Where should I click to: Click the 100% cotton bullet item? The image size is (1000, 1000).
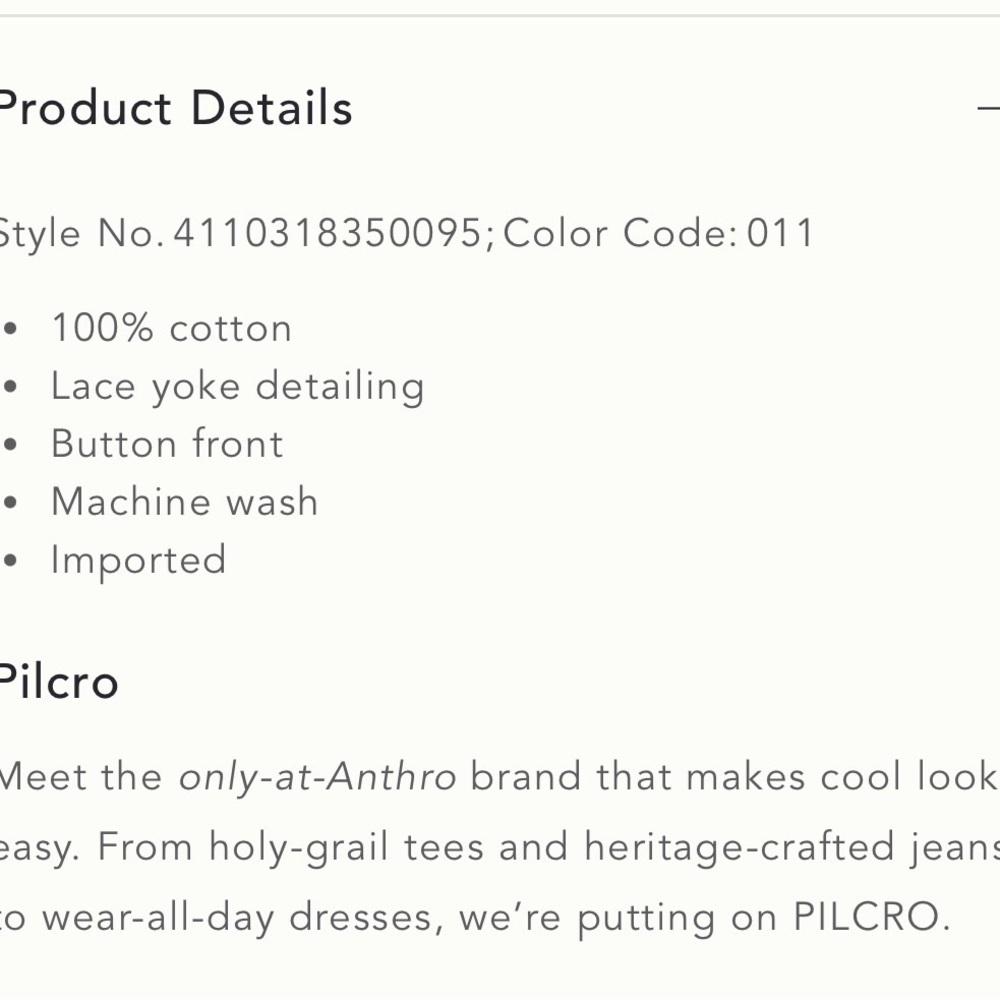coord(172,328)
